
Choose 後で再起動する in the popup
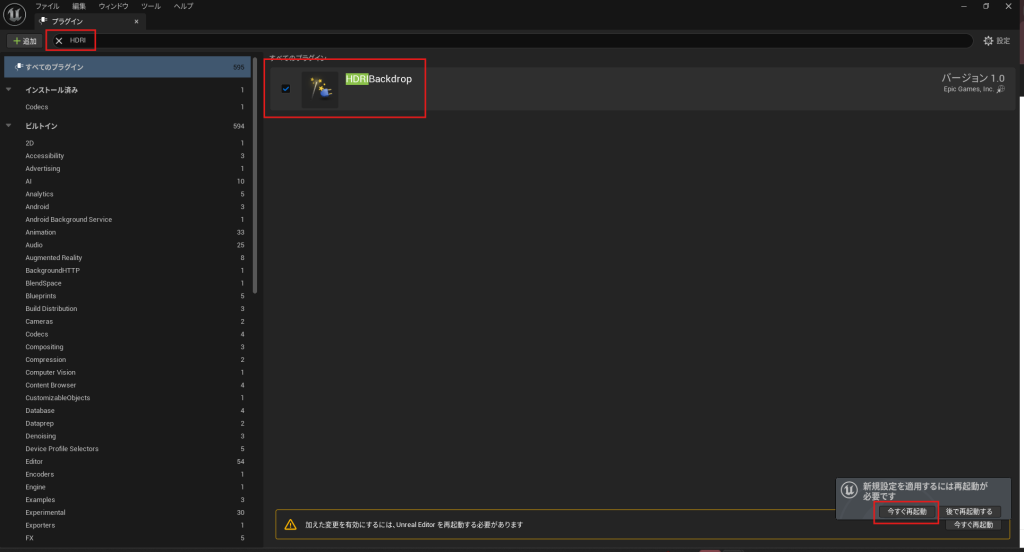click(970, 511)
